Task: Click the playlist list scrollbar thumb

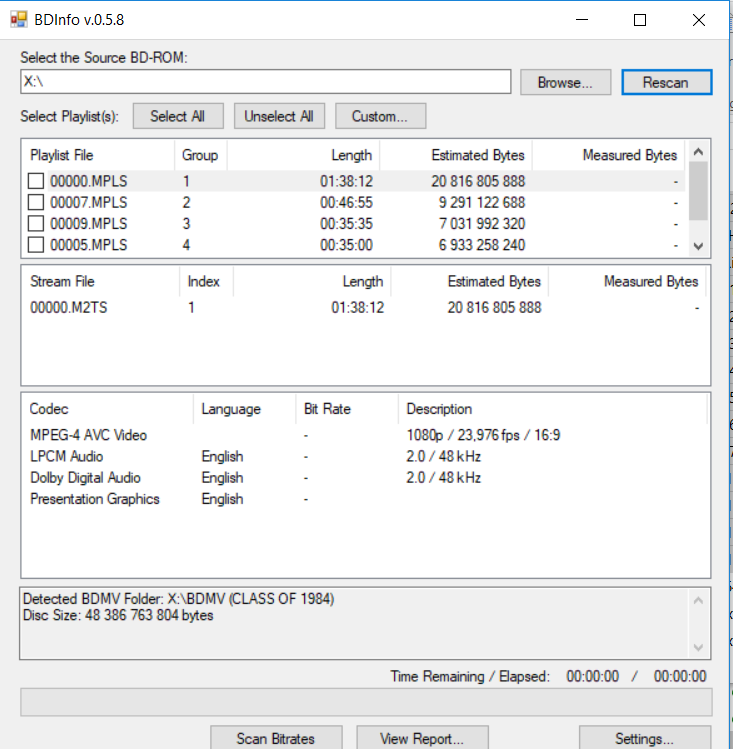Action: [698, 191]
